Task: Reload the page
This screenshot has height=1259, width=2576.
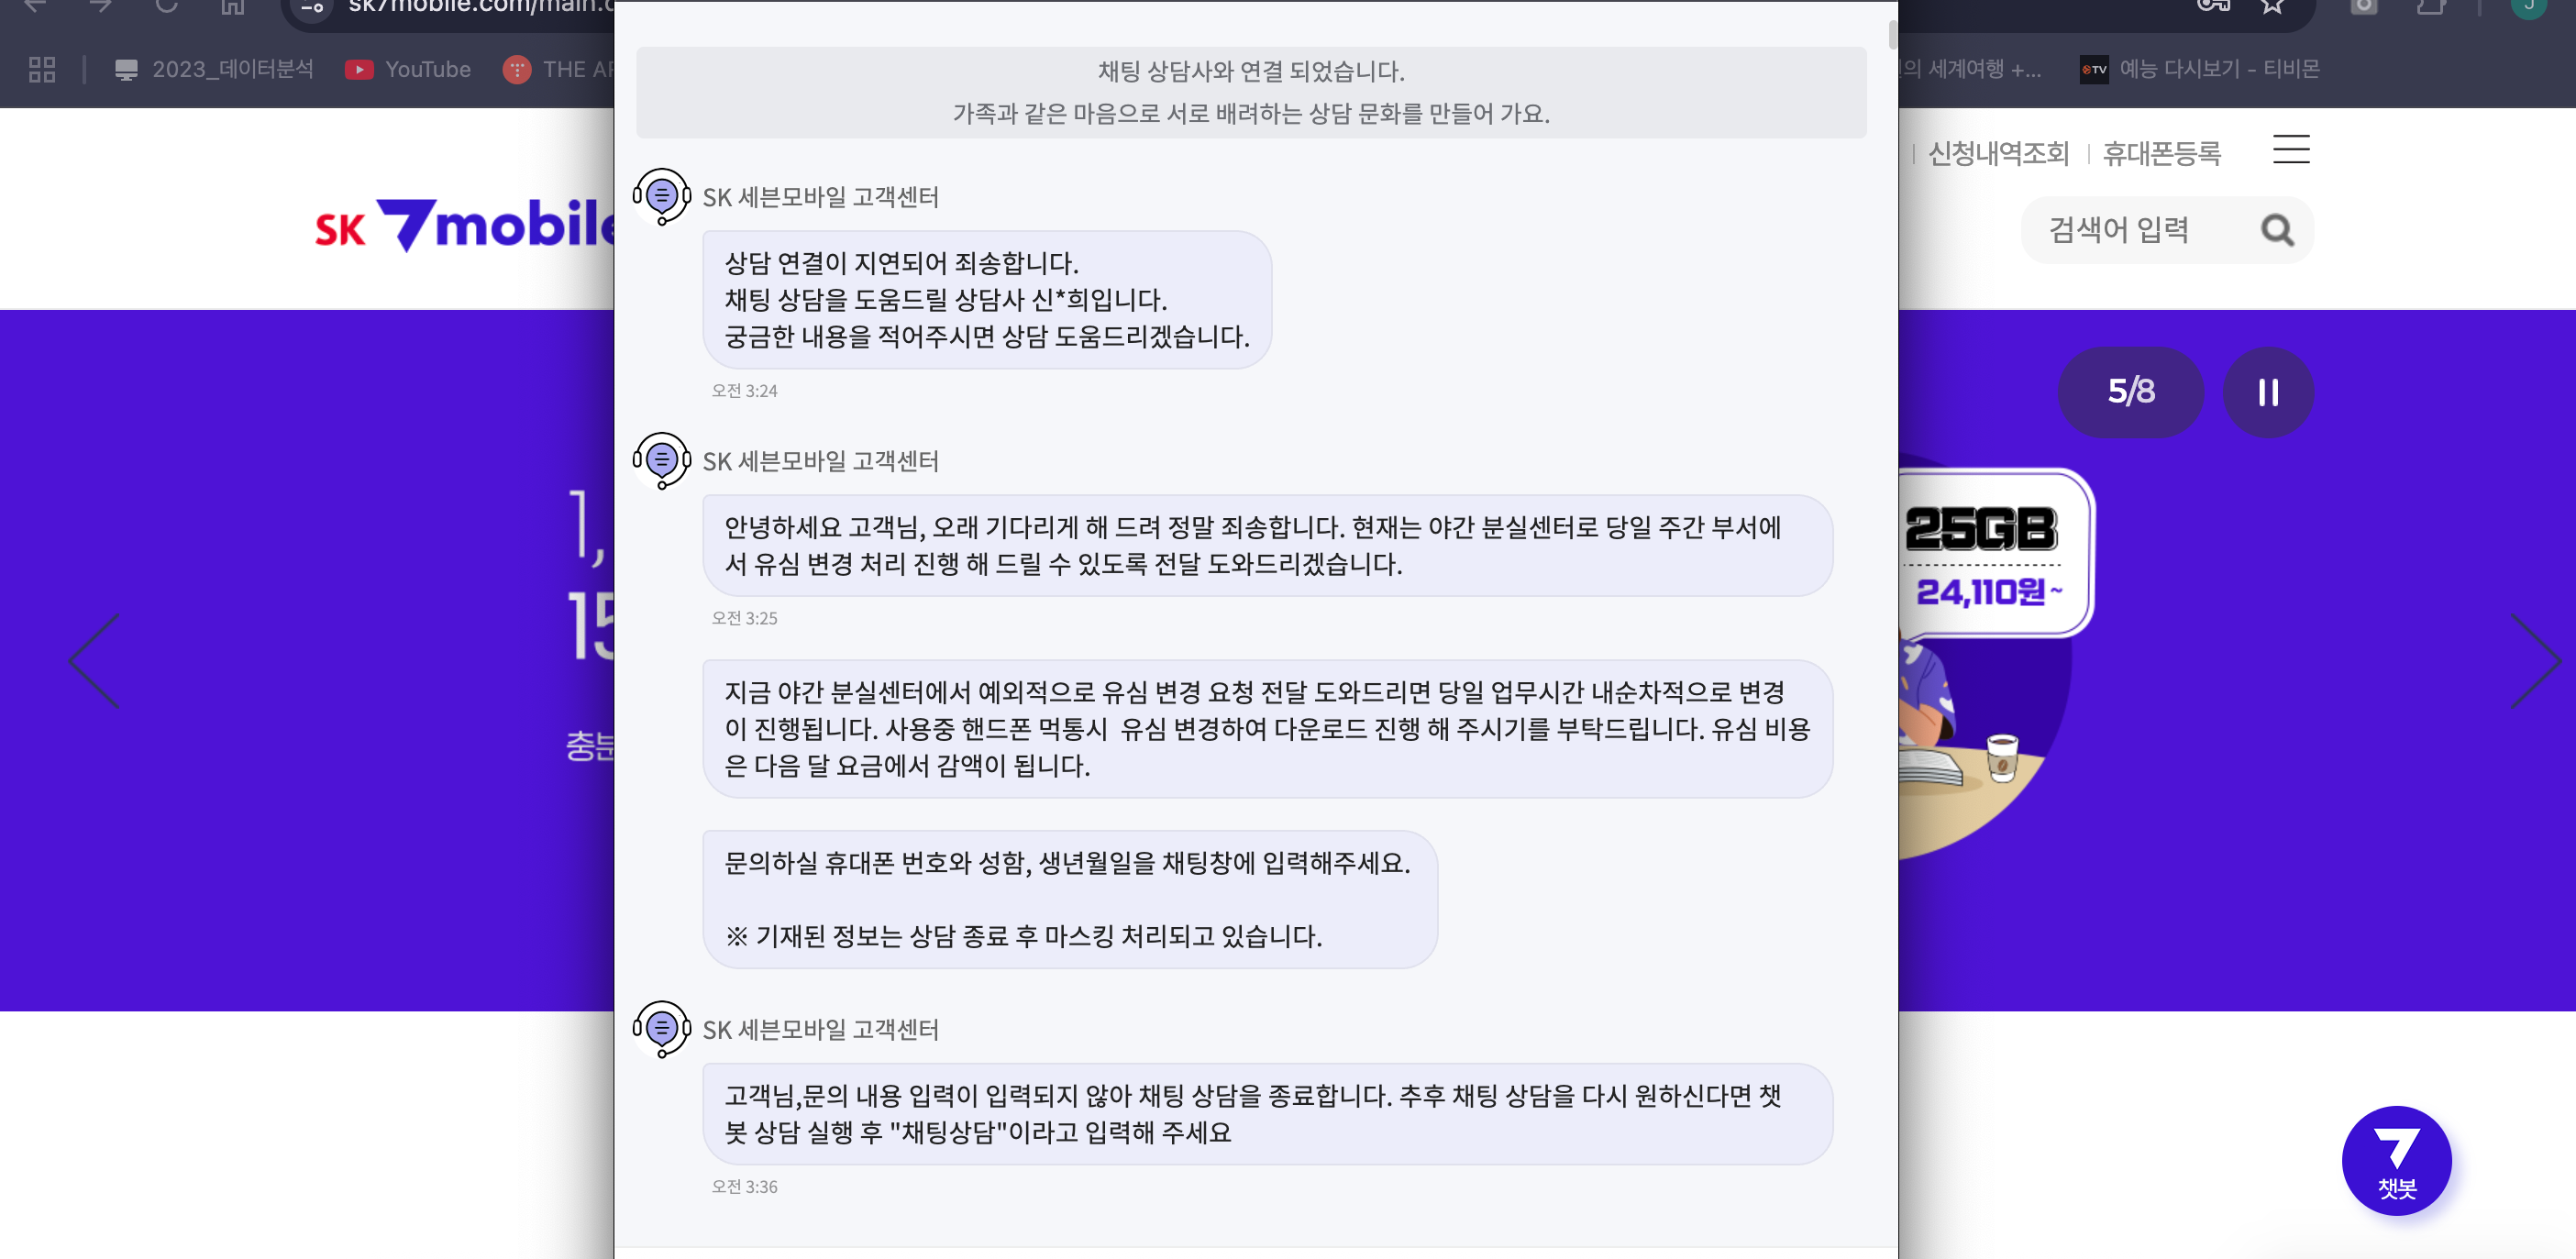Action: point(166,6)
